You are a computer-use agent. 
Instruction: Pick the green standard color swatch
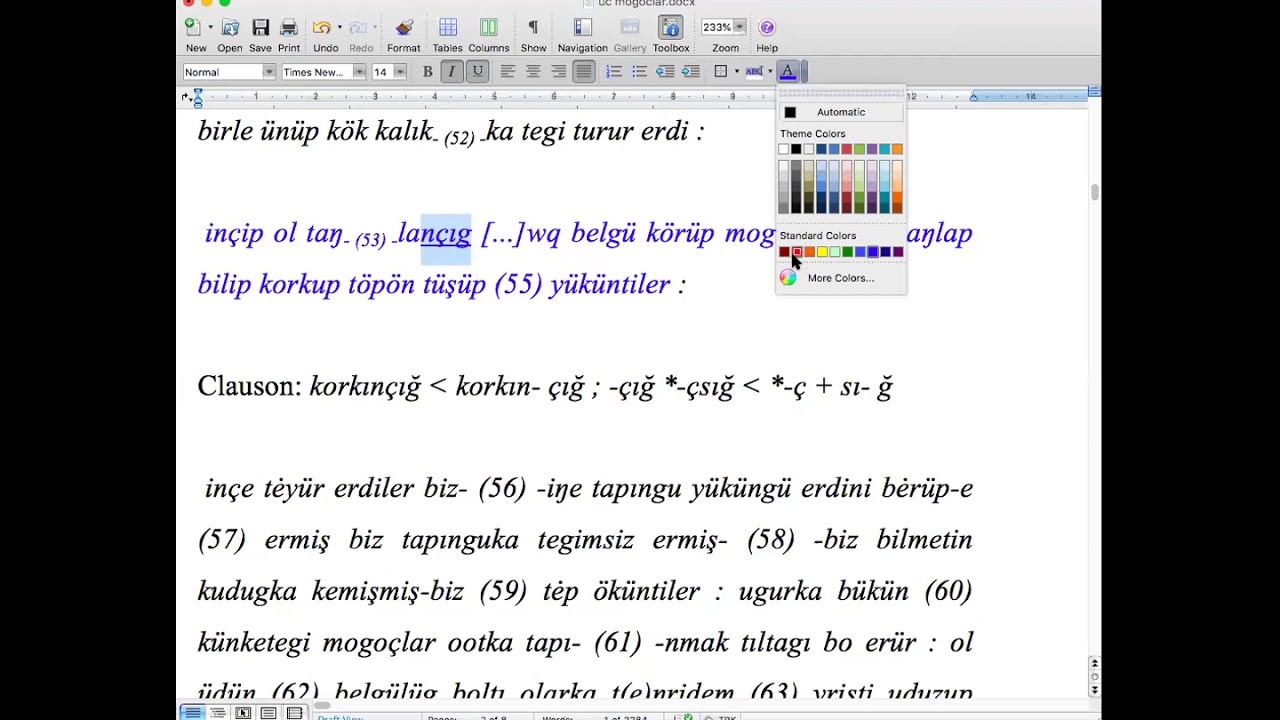[x=847, y=252]
